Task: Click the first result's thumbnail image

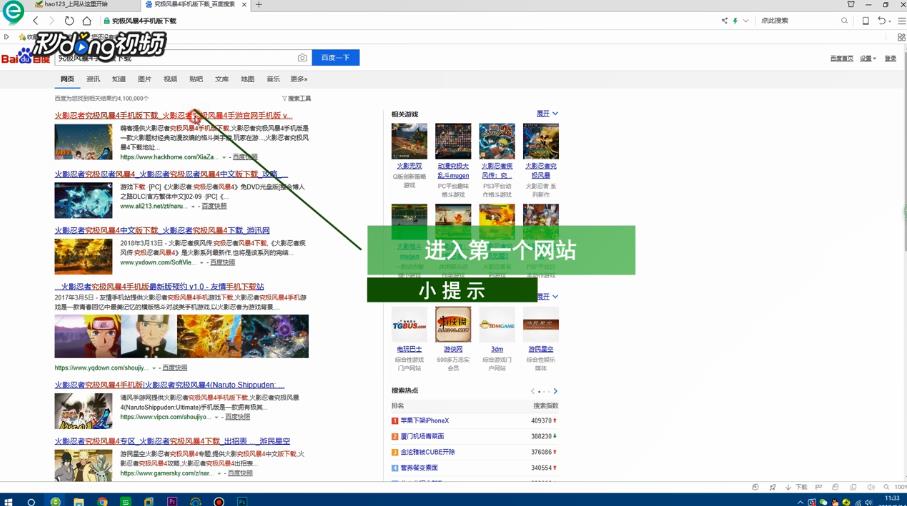Action: point(83,142)
